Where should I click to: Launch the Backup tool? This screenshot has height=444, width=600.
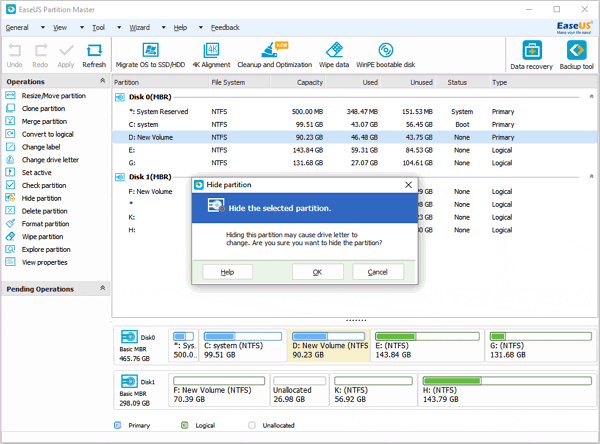click(576, 56)
